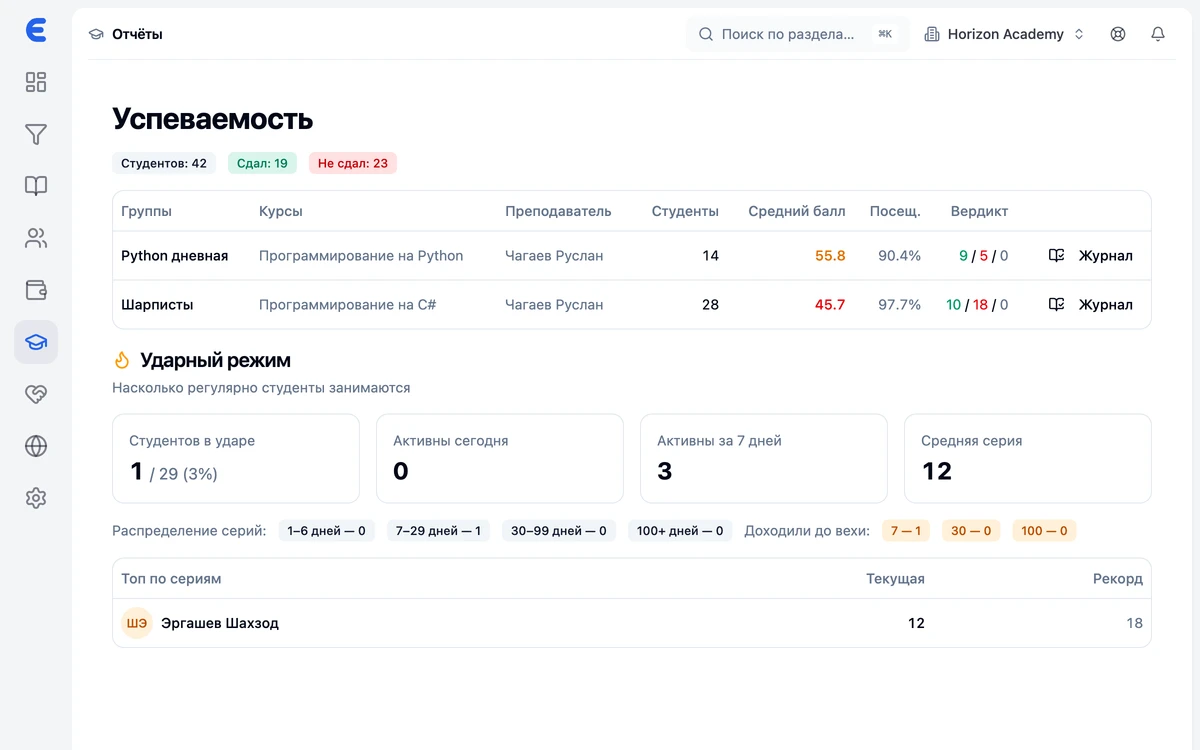Open the heart handshake icon in sidebar
This screenshot has height=750, width=1200.
tap(36, 394)
